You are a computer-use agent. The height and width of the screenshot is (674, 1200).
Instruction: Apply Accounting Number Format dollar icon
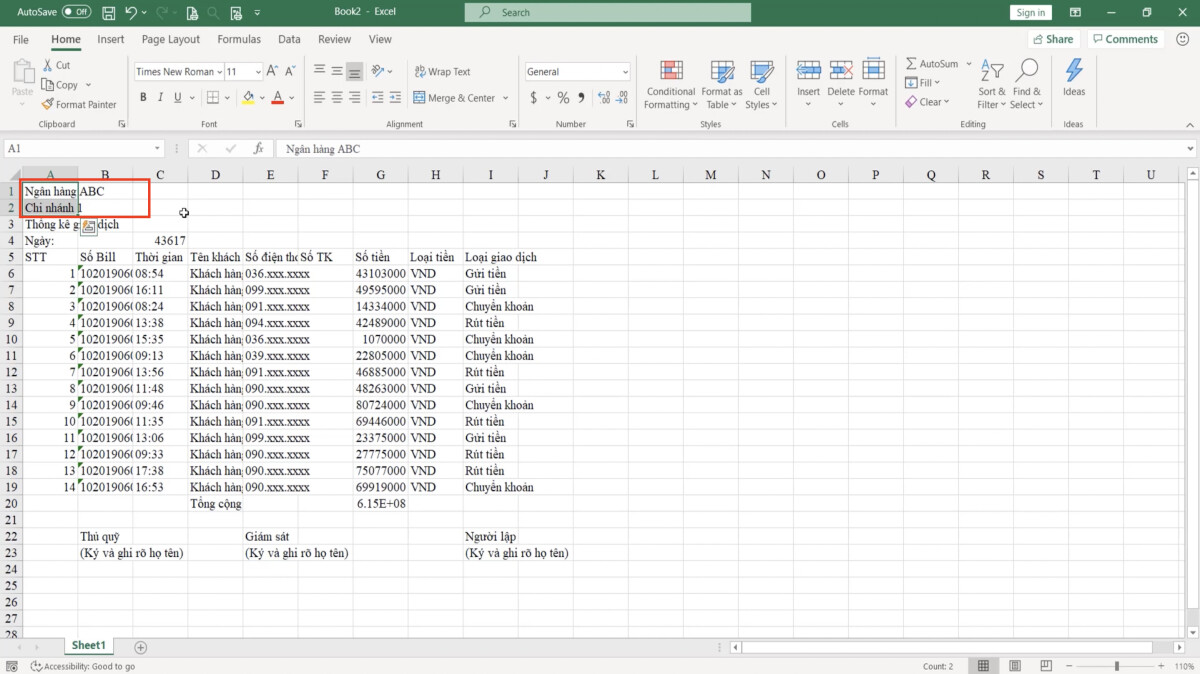[x=534, y=98]
